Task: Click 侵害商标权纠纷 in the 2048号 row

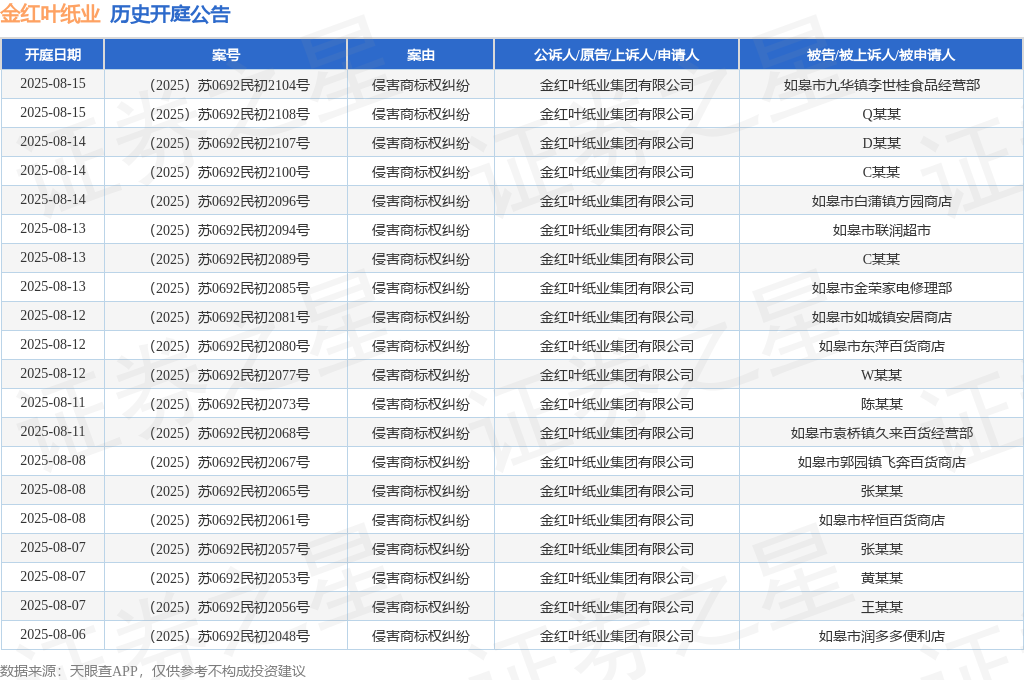Action: 421,636
